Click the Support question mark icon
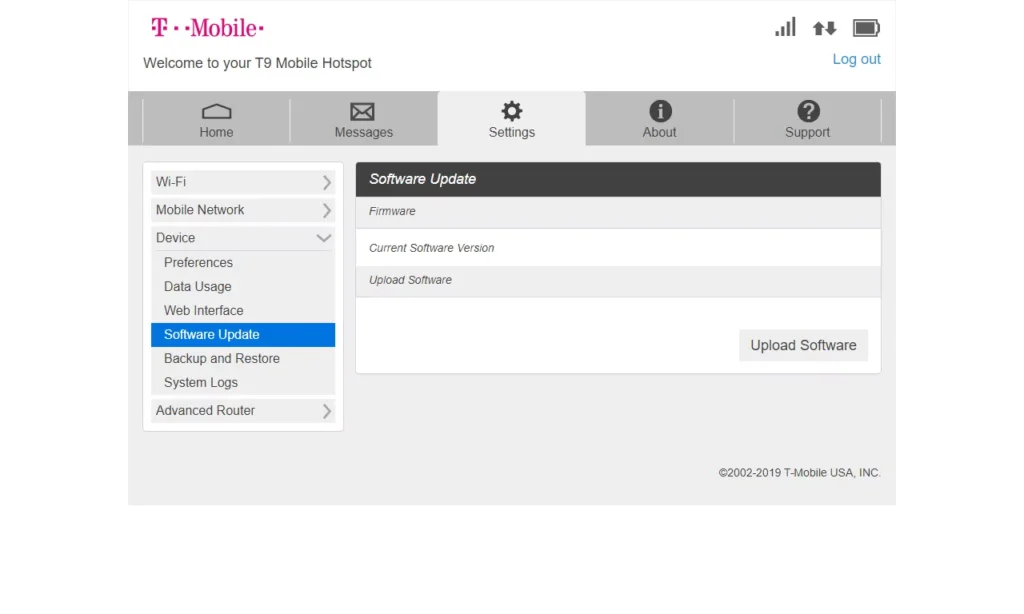The height and width of the screenshot is (614, 1024). (x=808, y=111)
